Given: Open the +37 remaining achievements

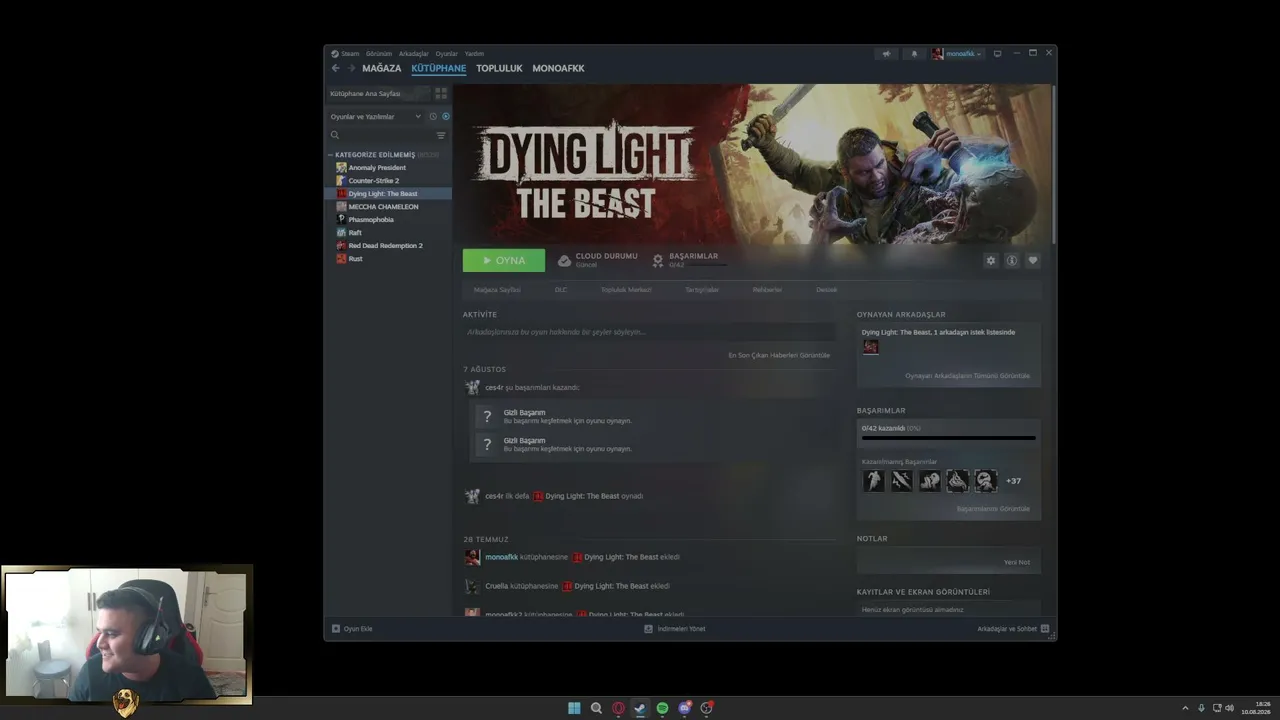Looking at the screenshot, I should point(1013,481).
